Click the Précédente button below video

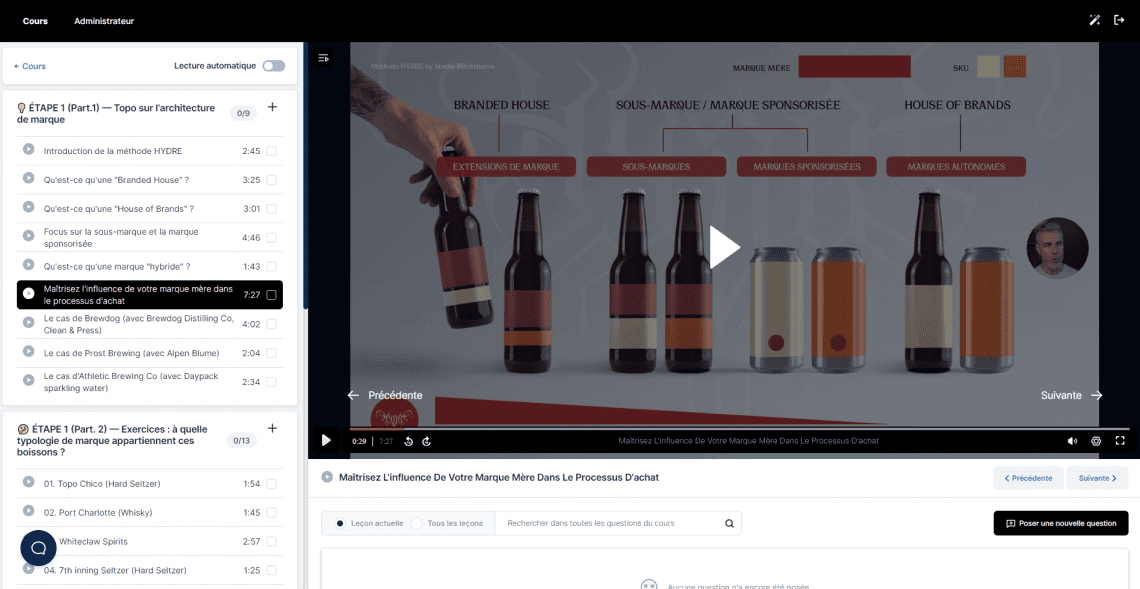[1028, 478]
